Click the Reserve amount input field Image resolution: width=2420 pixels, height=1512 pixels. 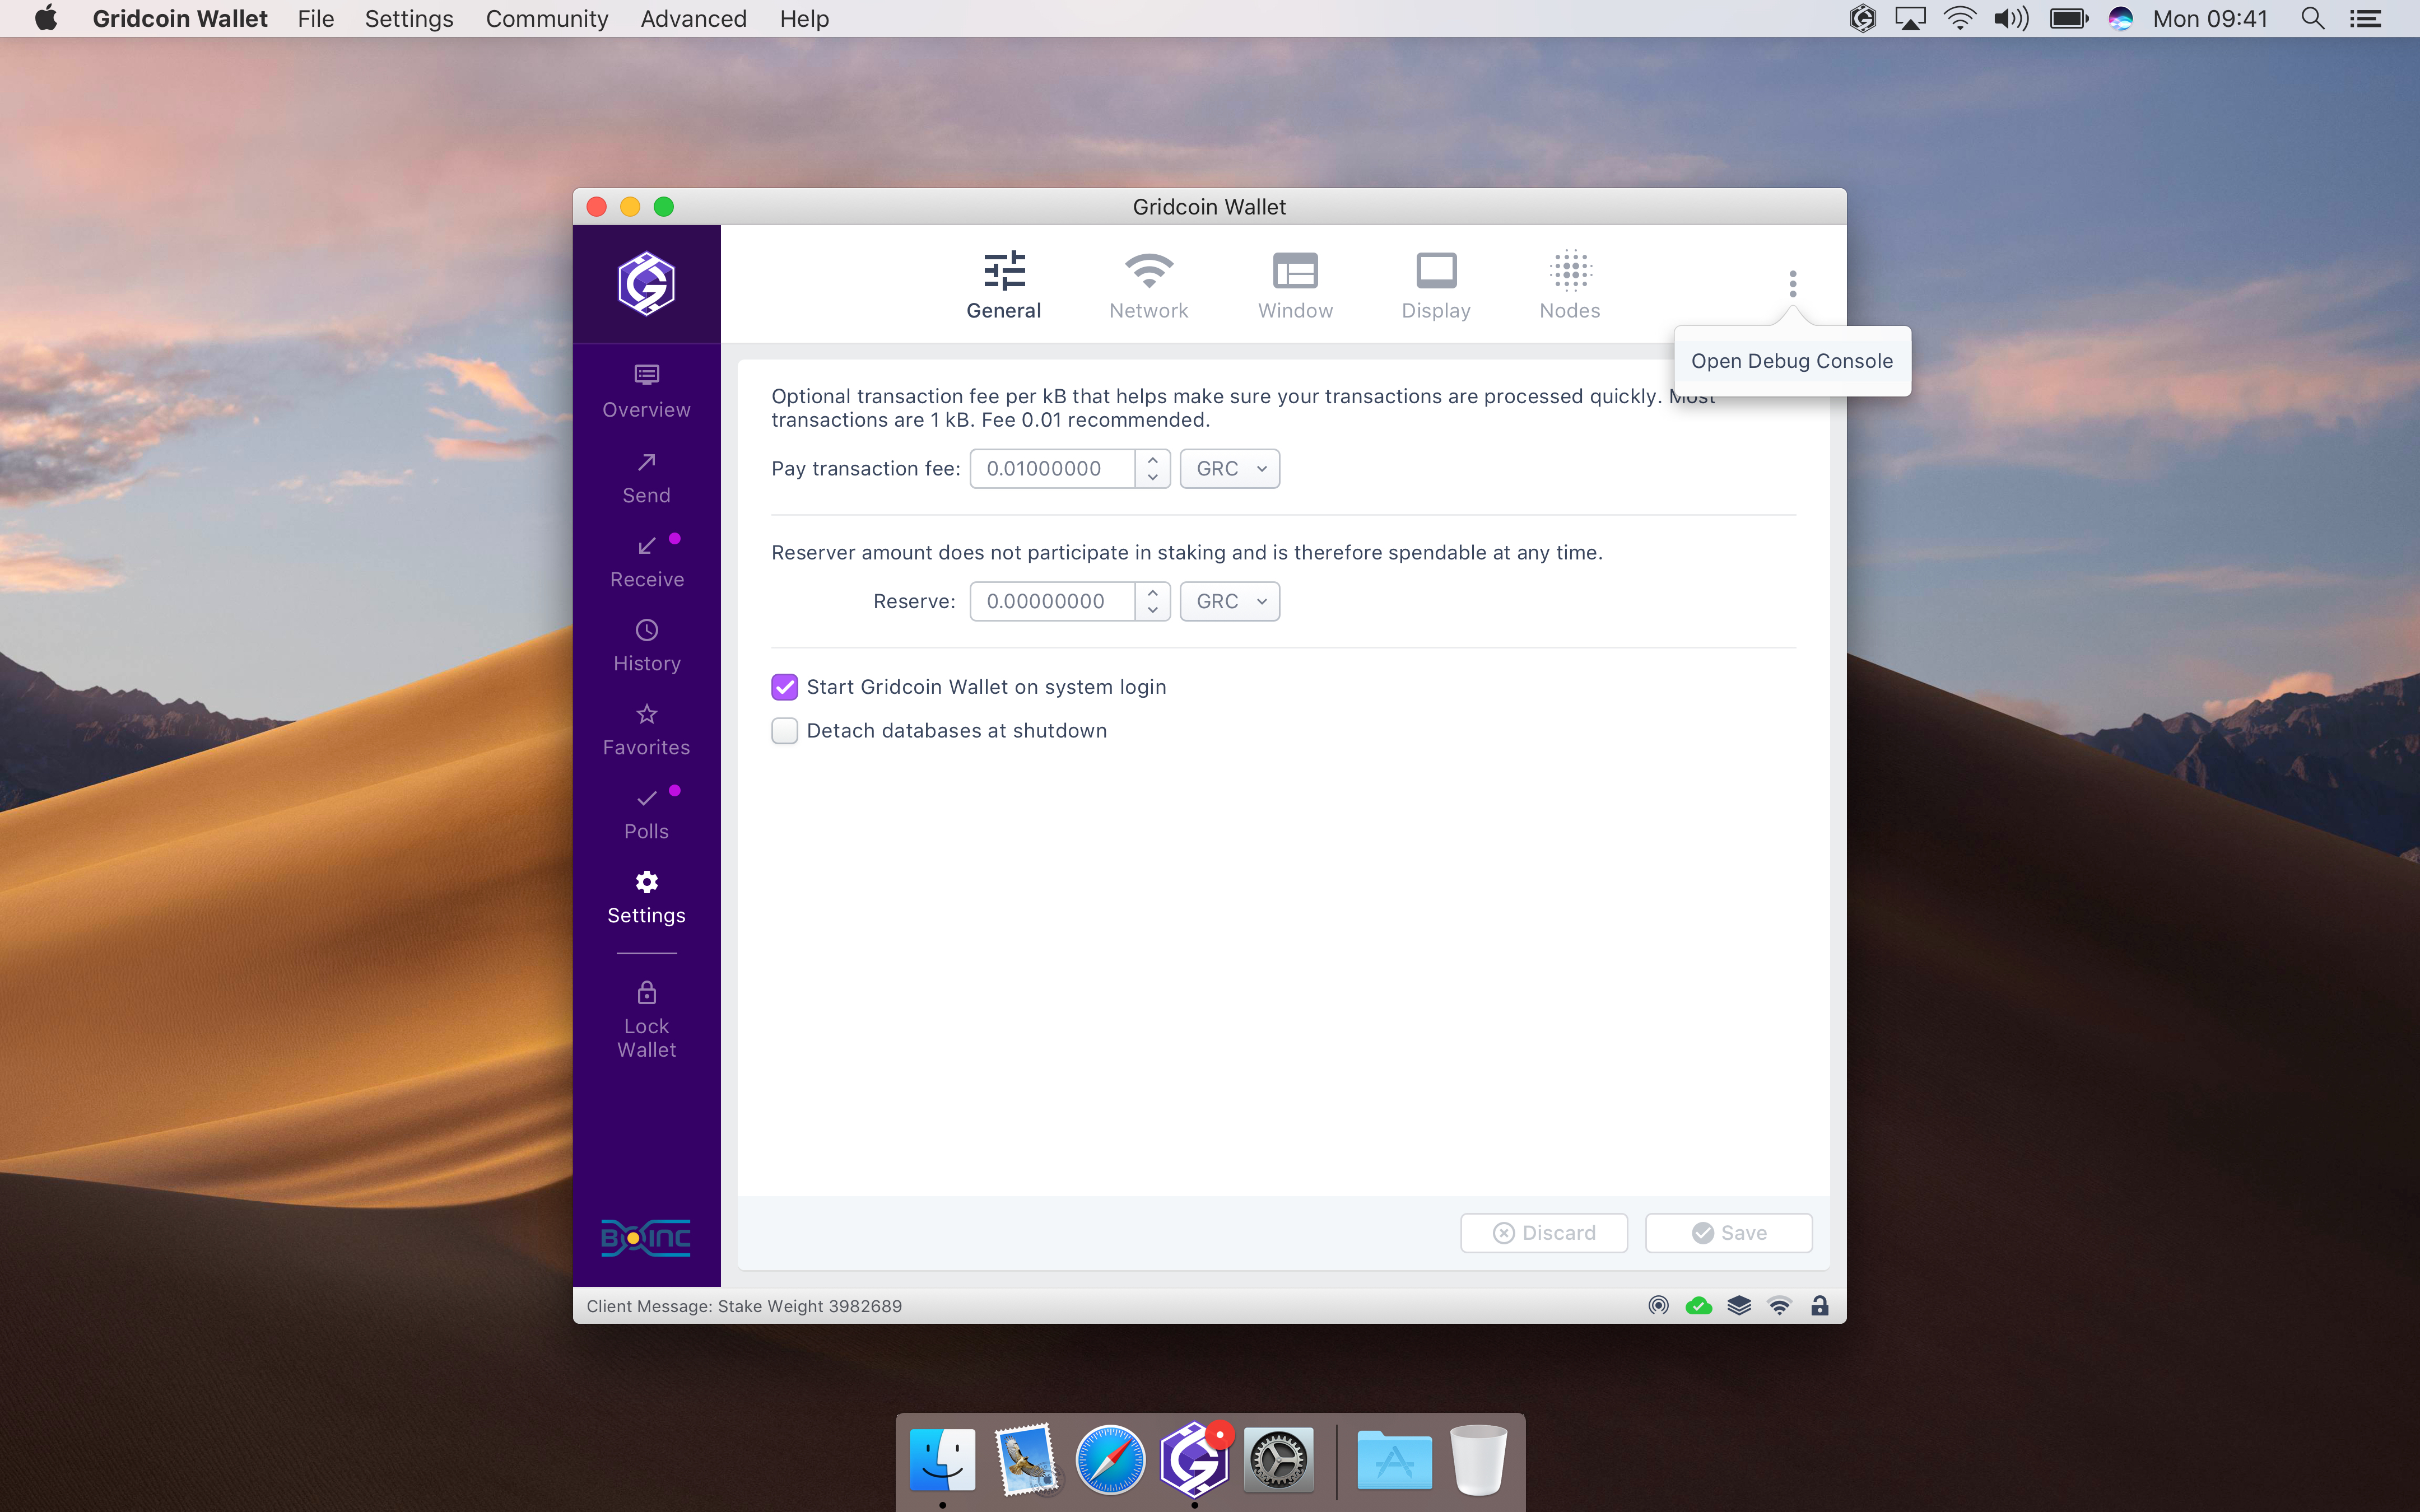coord(1052,602)
